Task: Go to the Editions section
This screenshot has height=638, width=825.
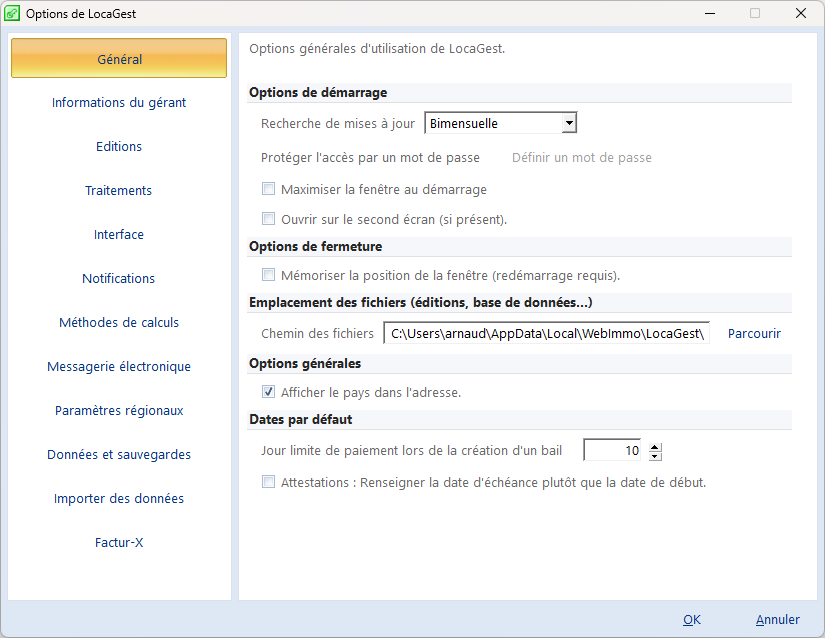Action: pyautogui.click(x=119, y=146)
